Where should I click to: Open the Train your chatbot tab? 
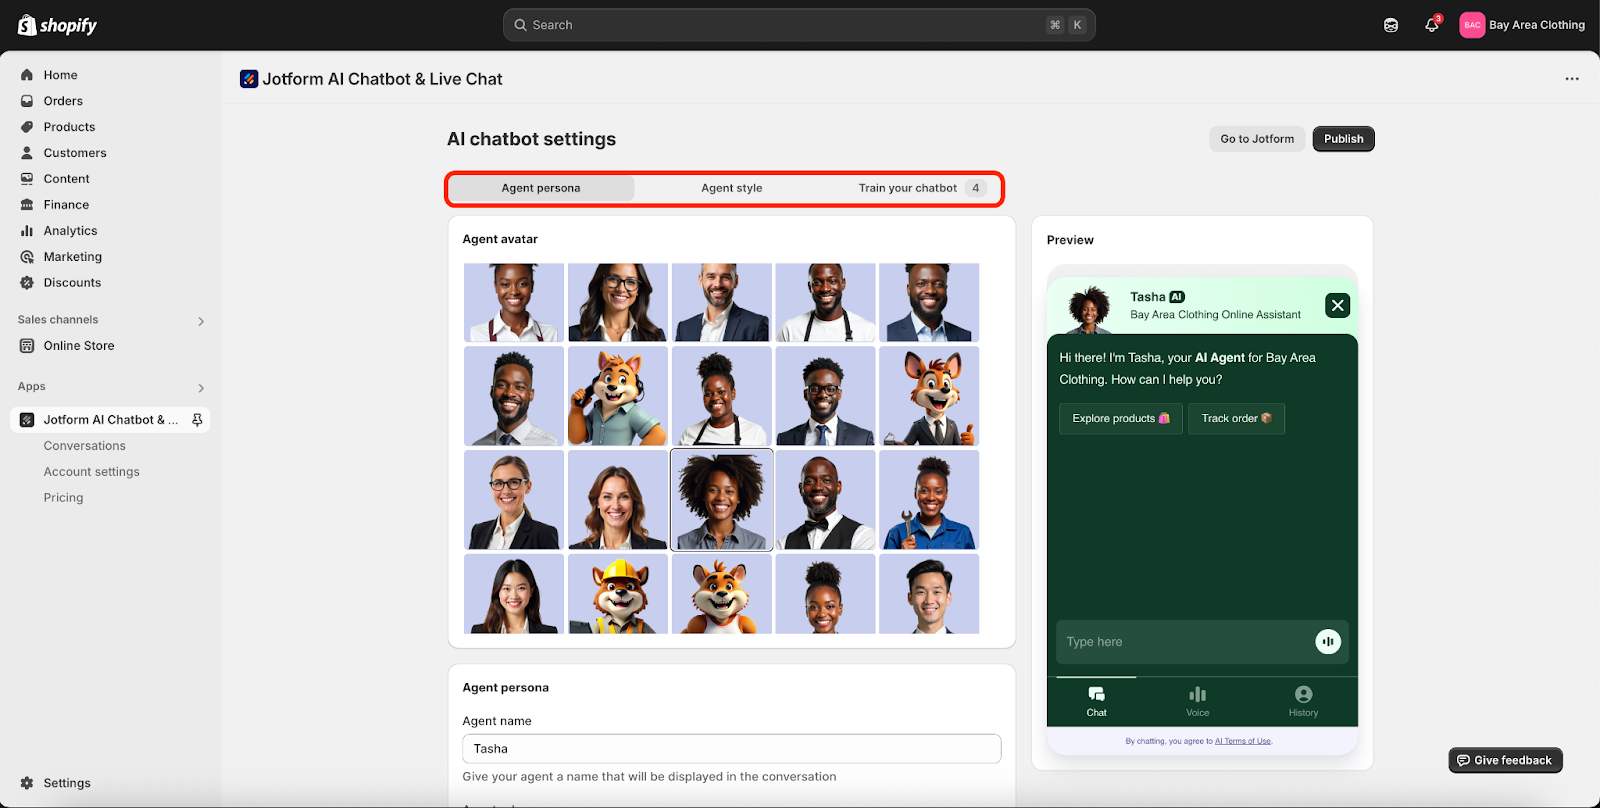[x=908, y=188]
